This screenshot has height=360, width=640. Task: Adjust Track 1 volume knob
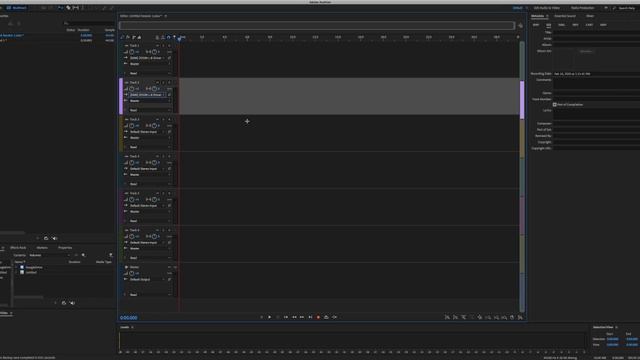[x=132, y=52]
